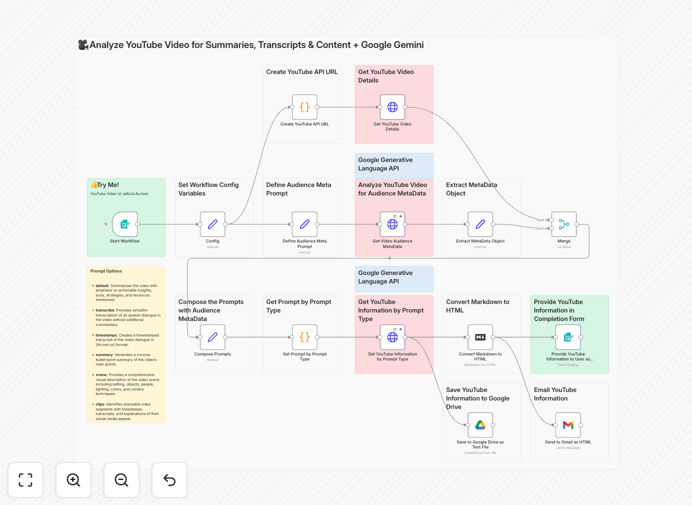The height and width of the screenshot is (505, 692).
Task: Click the upper Google Generative Language API note
Action: [394, 164]
